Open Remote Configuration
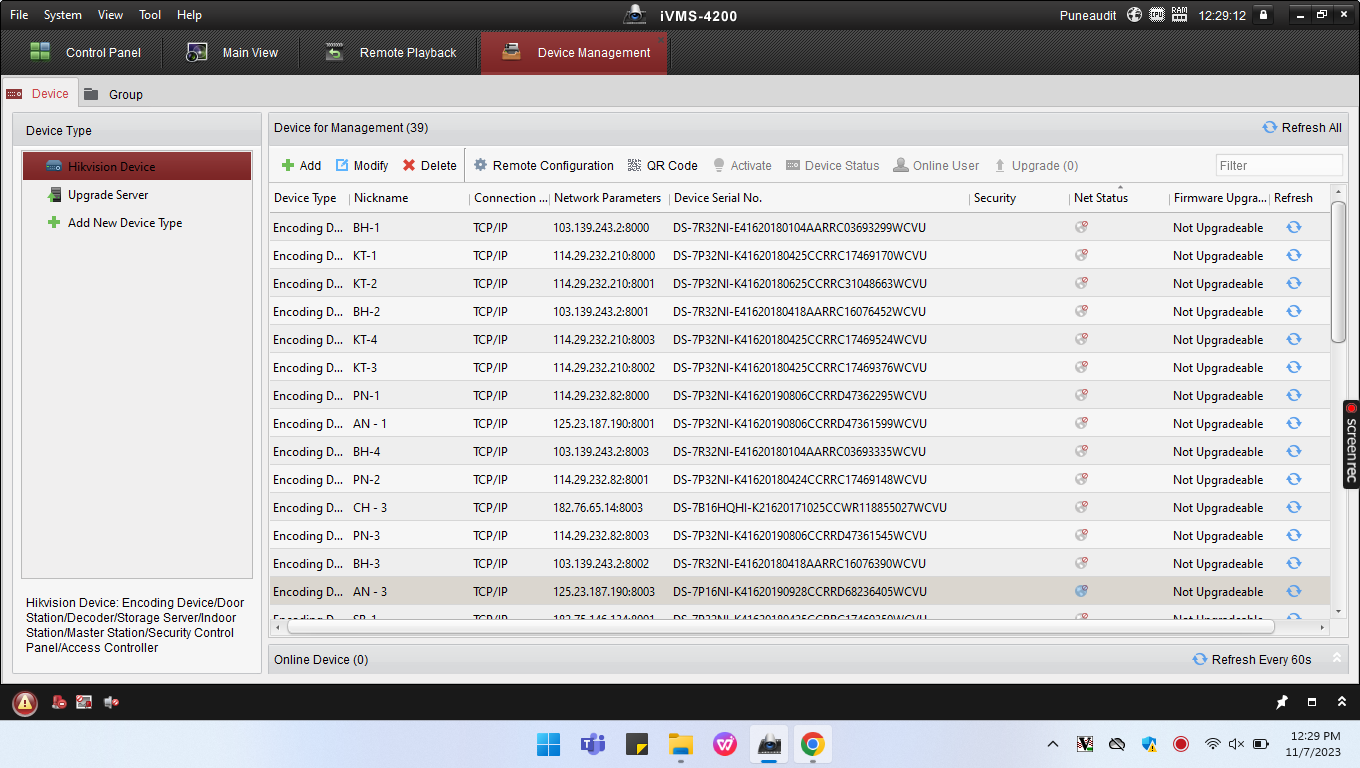 tap(543, 166)
